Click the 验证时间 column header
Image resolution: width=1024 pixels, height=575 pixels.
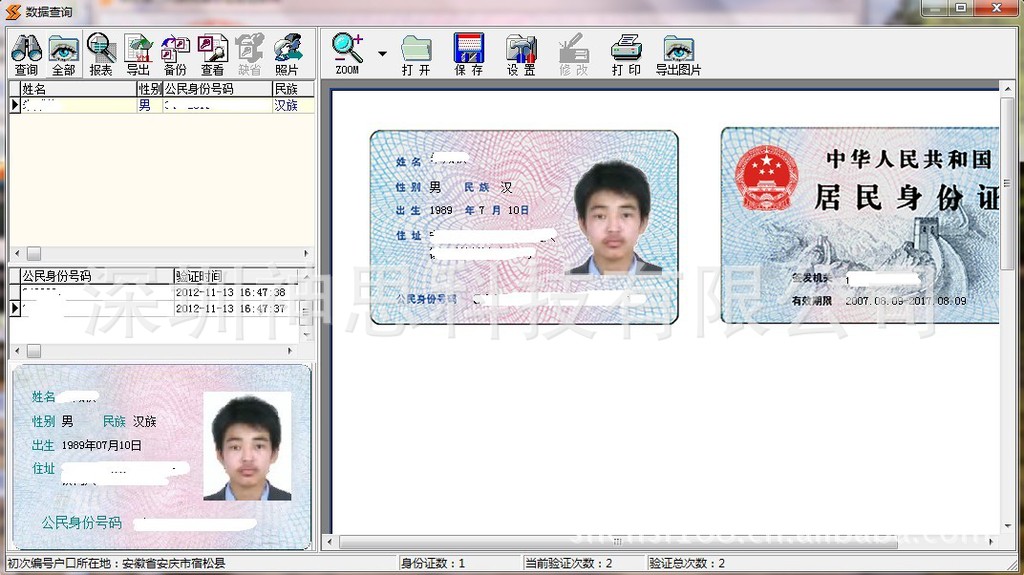[236, 276]
